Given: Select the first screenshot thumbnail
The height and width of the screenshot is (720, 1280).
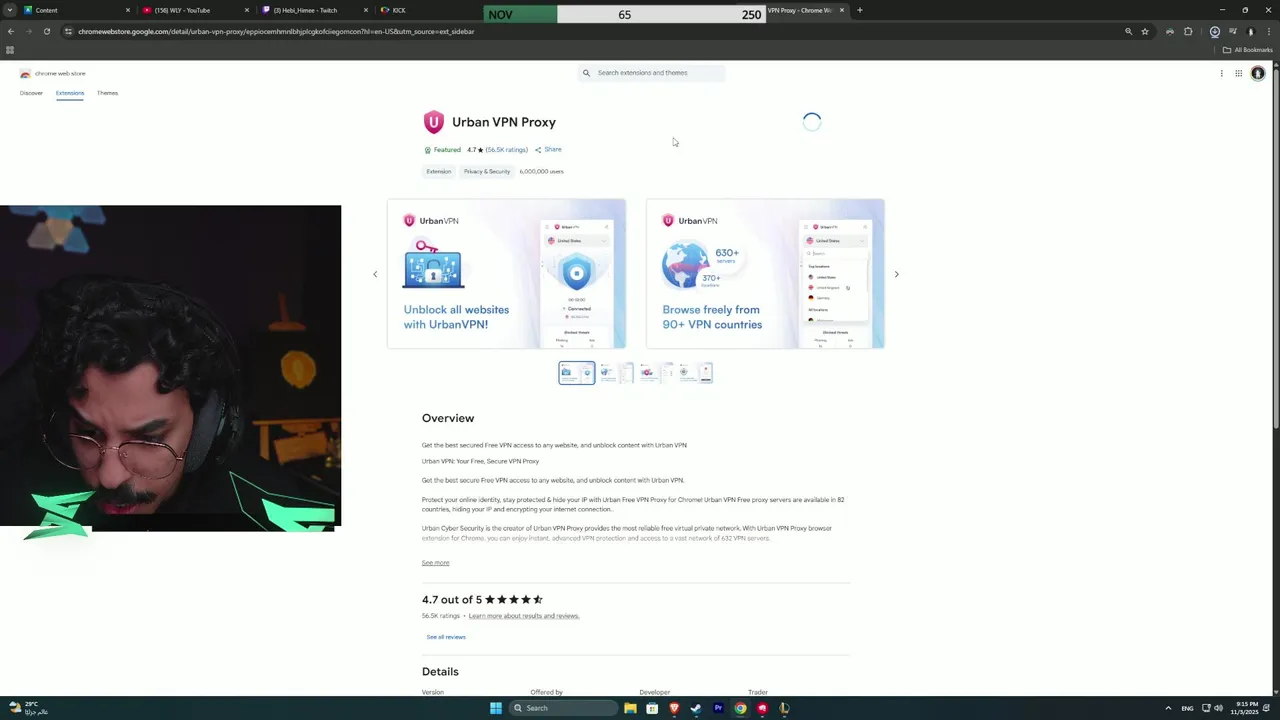Looking at the screenshot, I should [x=577, y=373].
